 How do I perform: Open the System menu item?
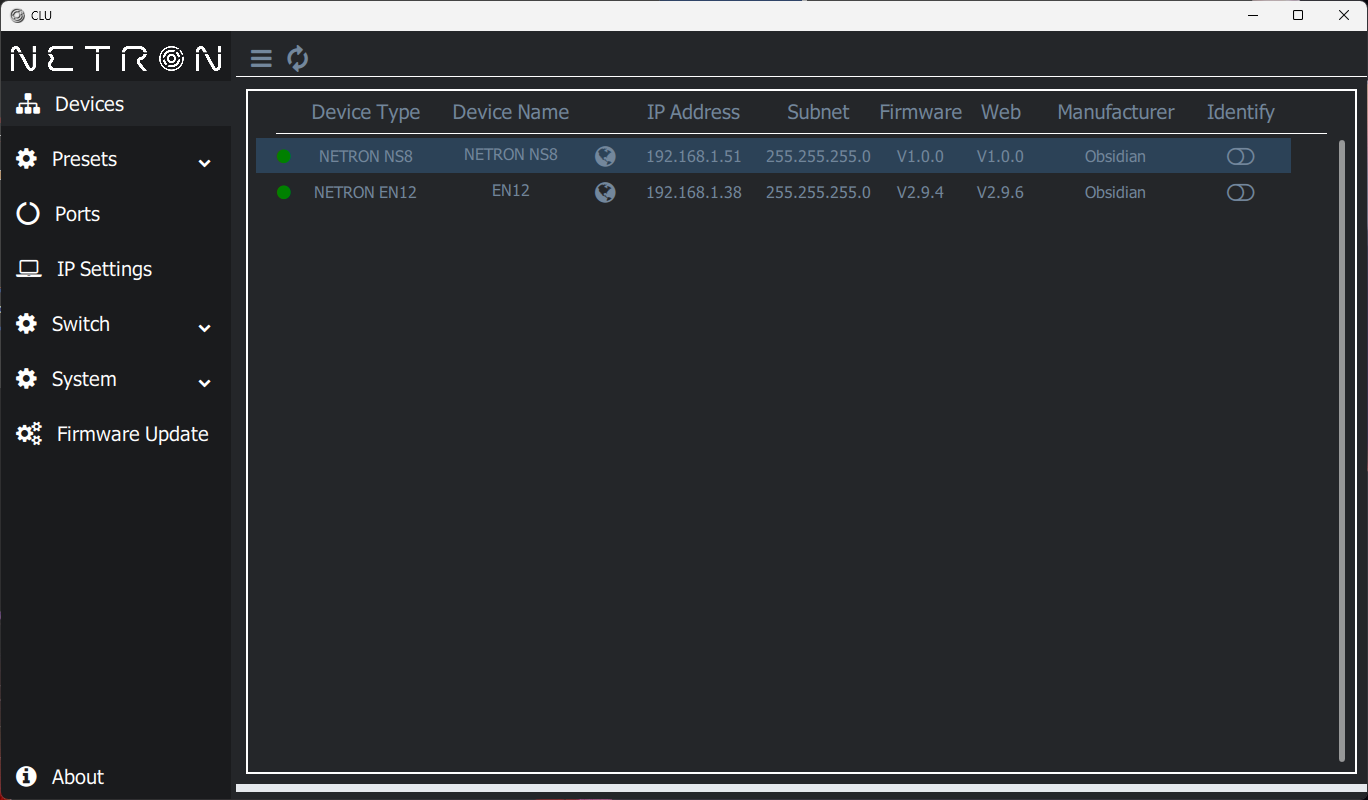point(116,379)
